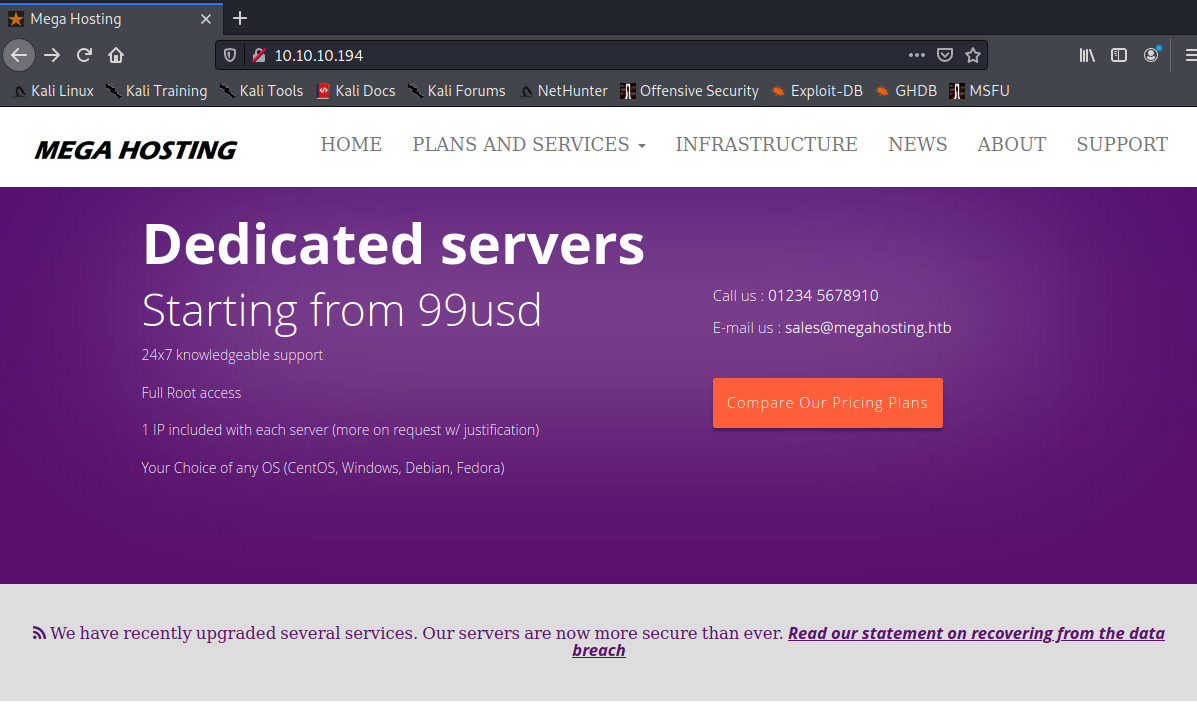Open Firefox library icon

1087,55
